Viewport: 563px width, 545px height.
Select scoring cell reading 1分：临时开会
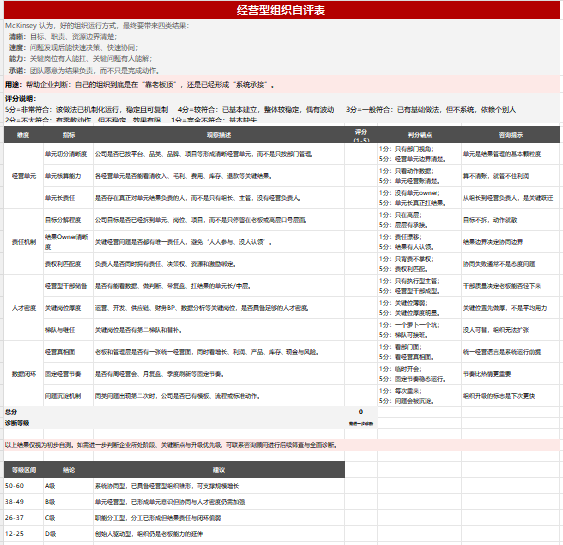pyautogui.click(x=419, y=374)
